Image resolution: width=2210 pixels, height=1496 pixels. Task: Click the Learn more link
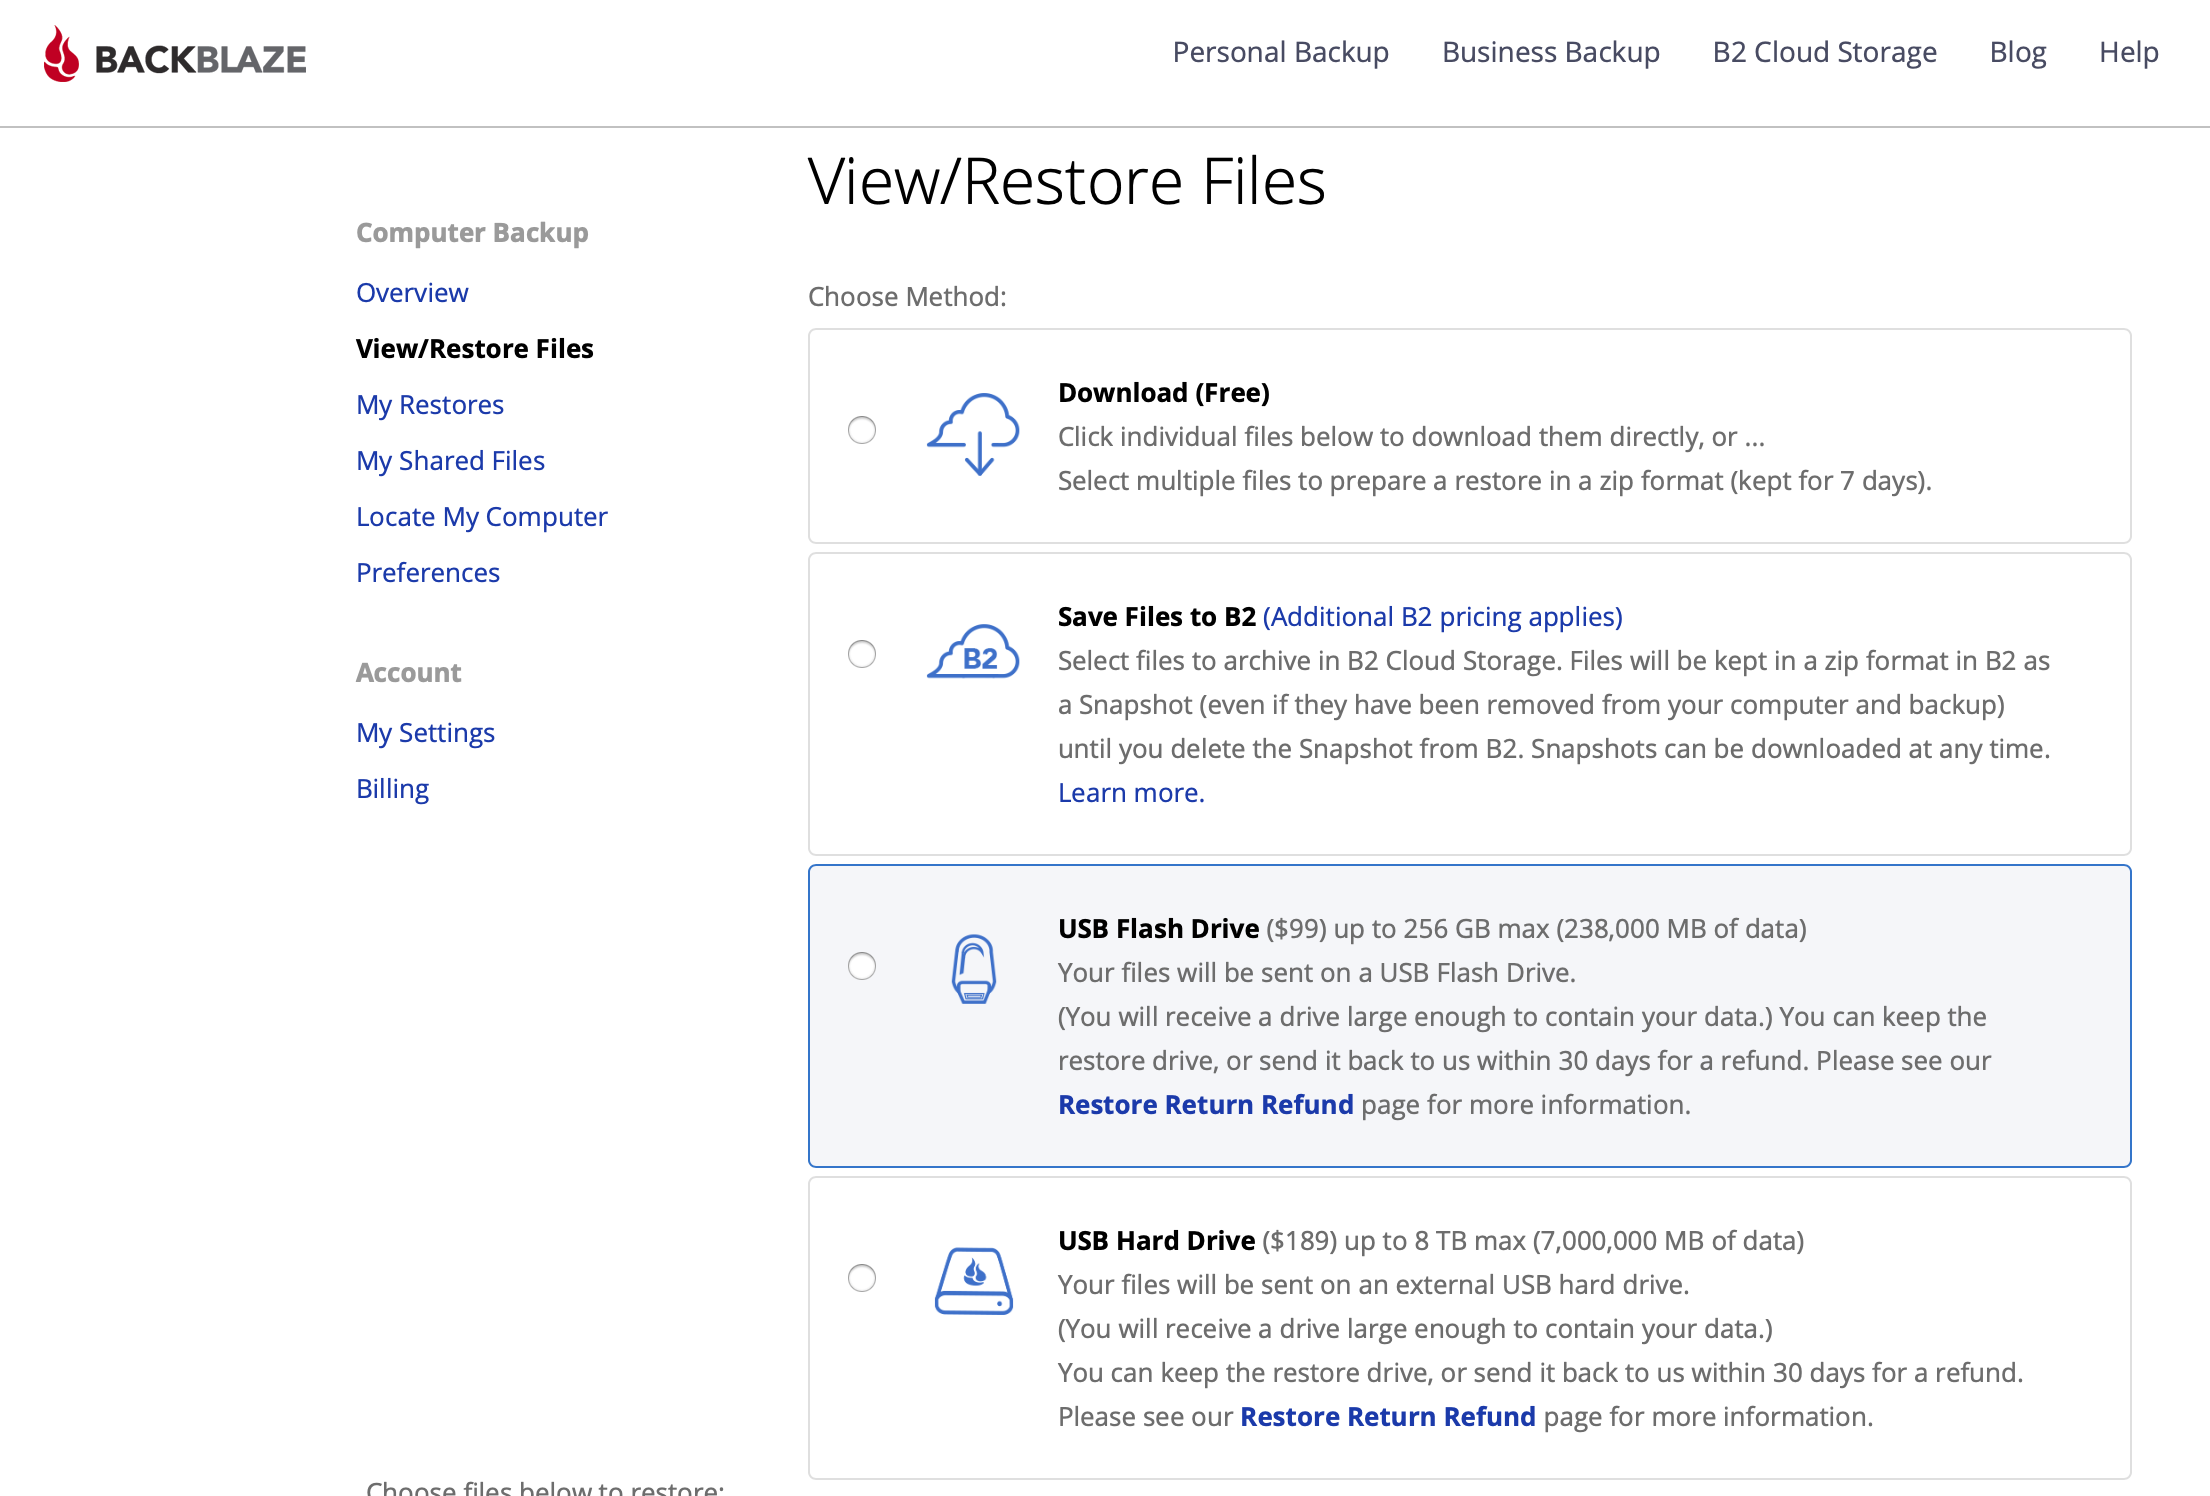coord(1131,793)
